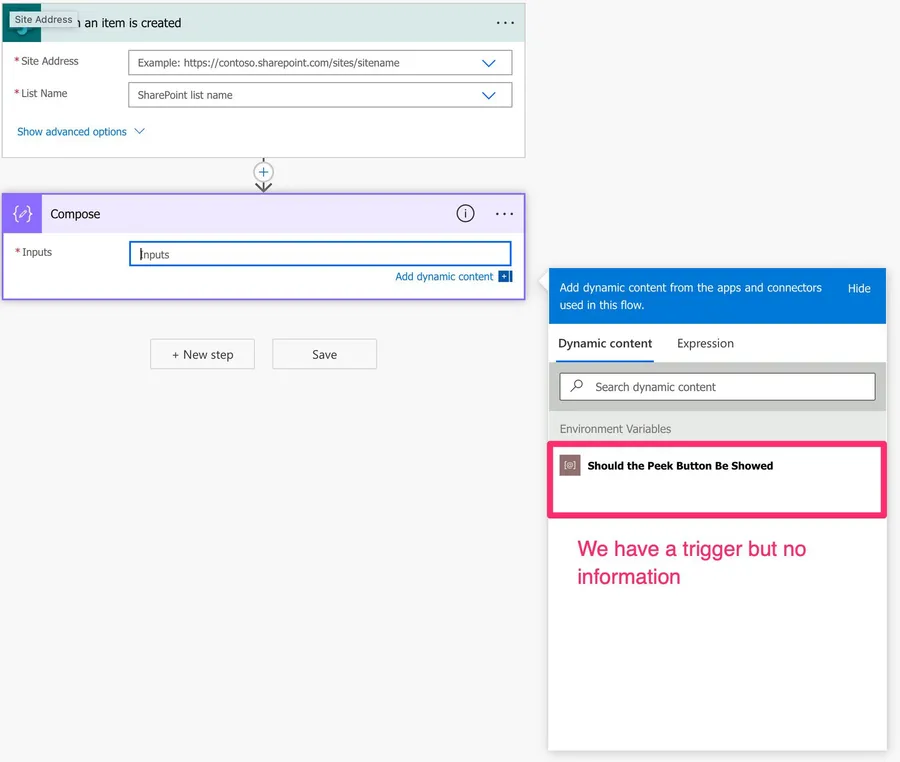Click the Add dynamic content link
Image resolution: width=900 pixels, height=762 pixels.
444,277
